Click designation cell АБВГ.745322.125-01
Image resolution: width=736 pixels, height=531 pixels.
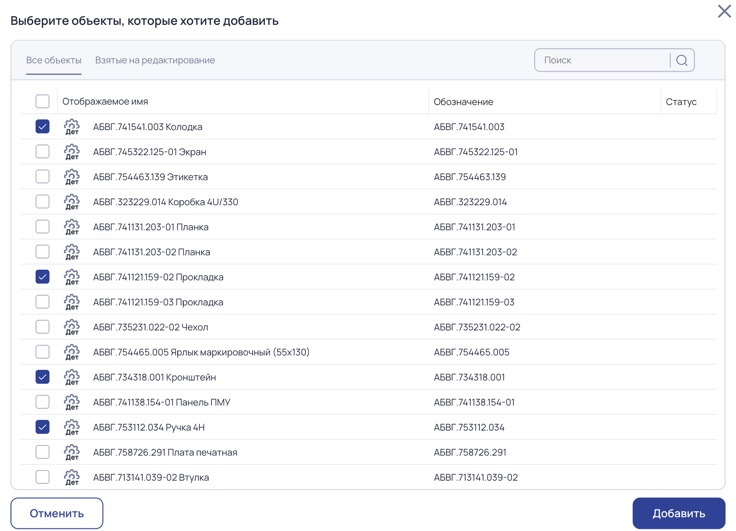pos(475,152)
